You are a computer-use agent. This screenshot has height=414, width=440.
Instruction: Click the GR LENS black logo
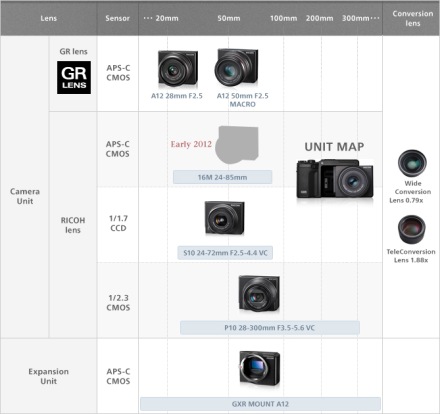click(74, 77)
